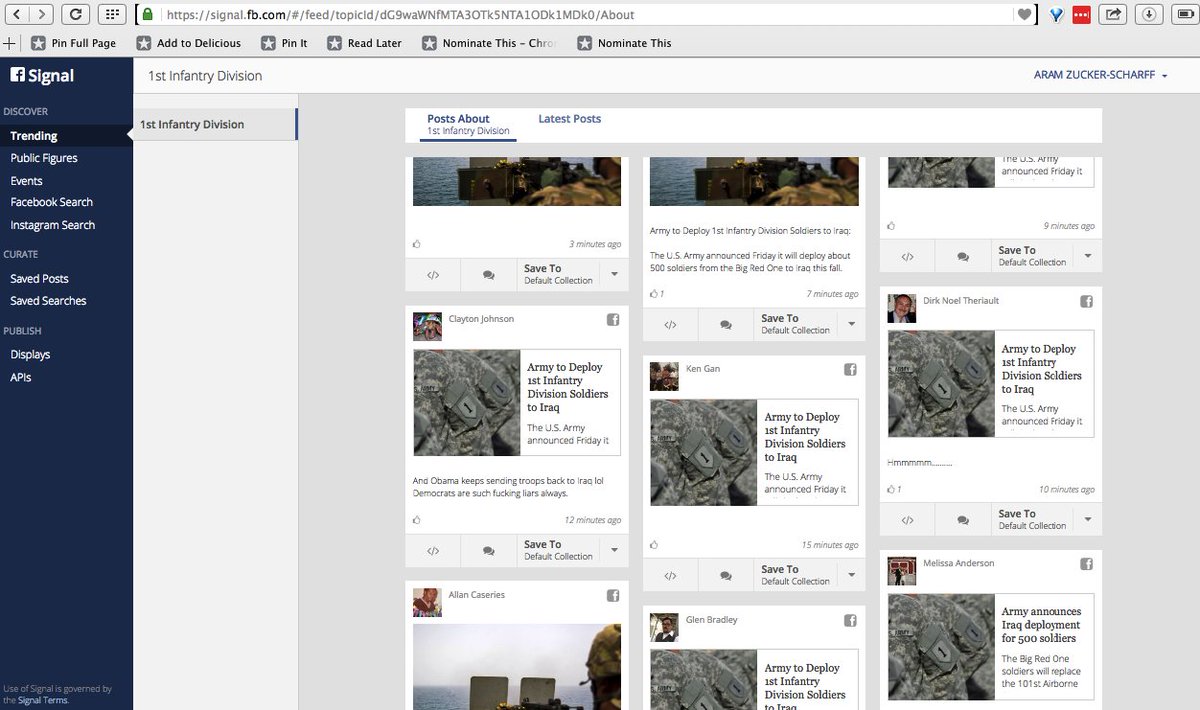Open the red extension icon in toolbar
1200x710 pixels.
click(1081, 14)
